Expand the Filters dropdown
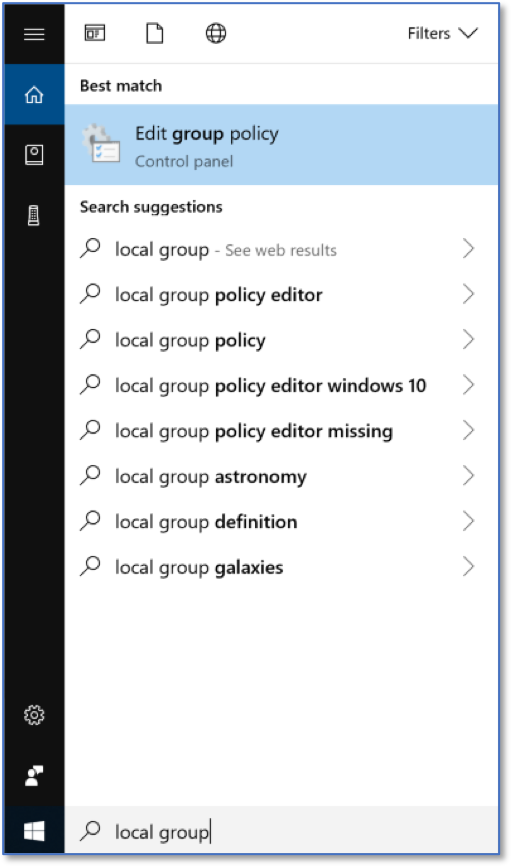The image size is (512, 866). (442, 33)
